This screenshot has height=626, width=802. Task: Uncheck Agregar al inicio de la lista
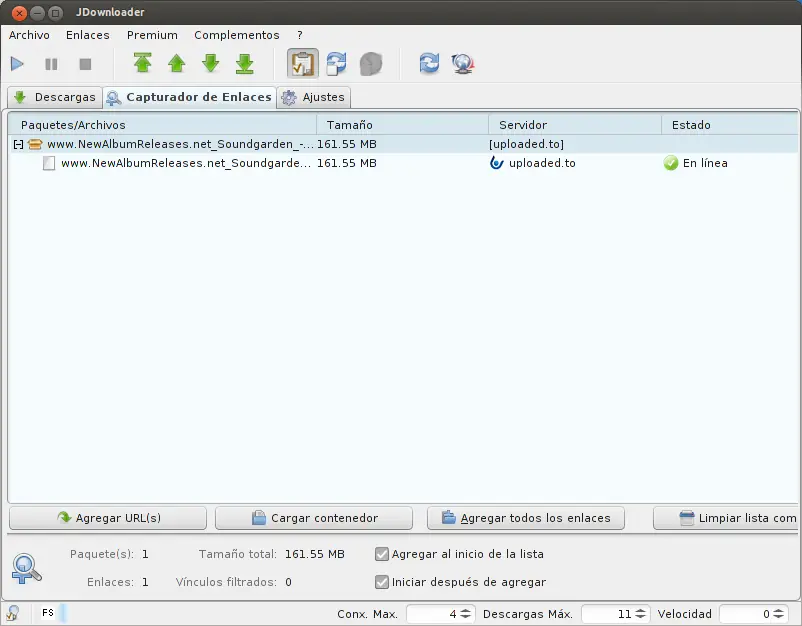pos(382,554)
